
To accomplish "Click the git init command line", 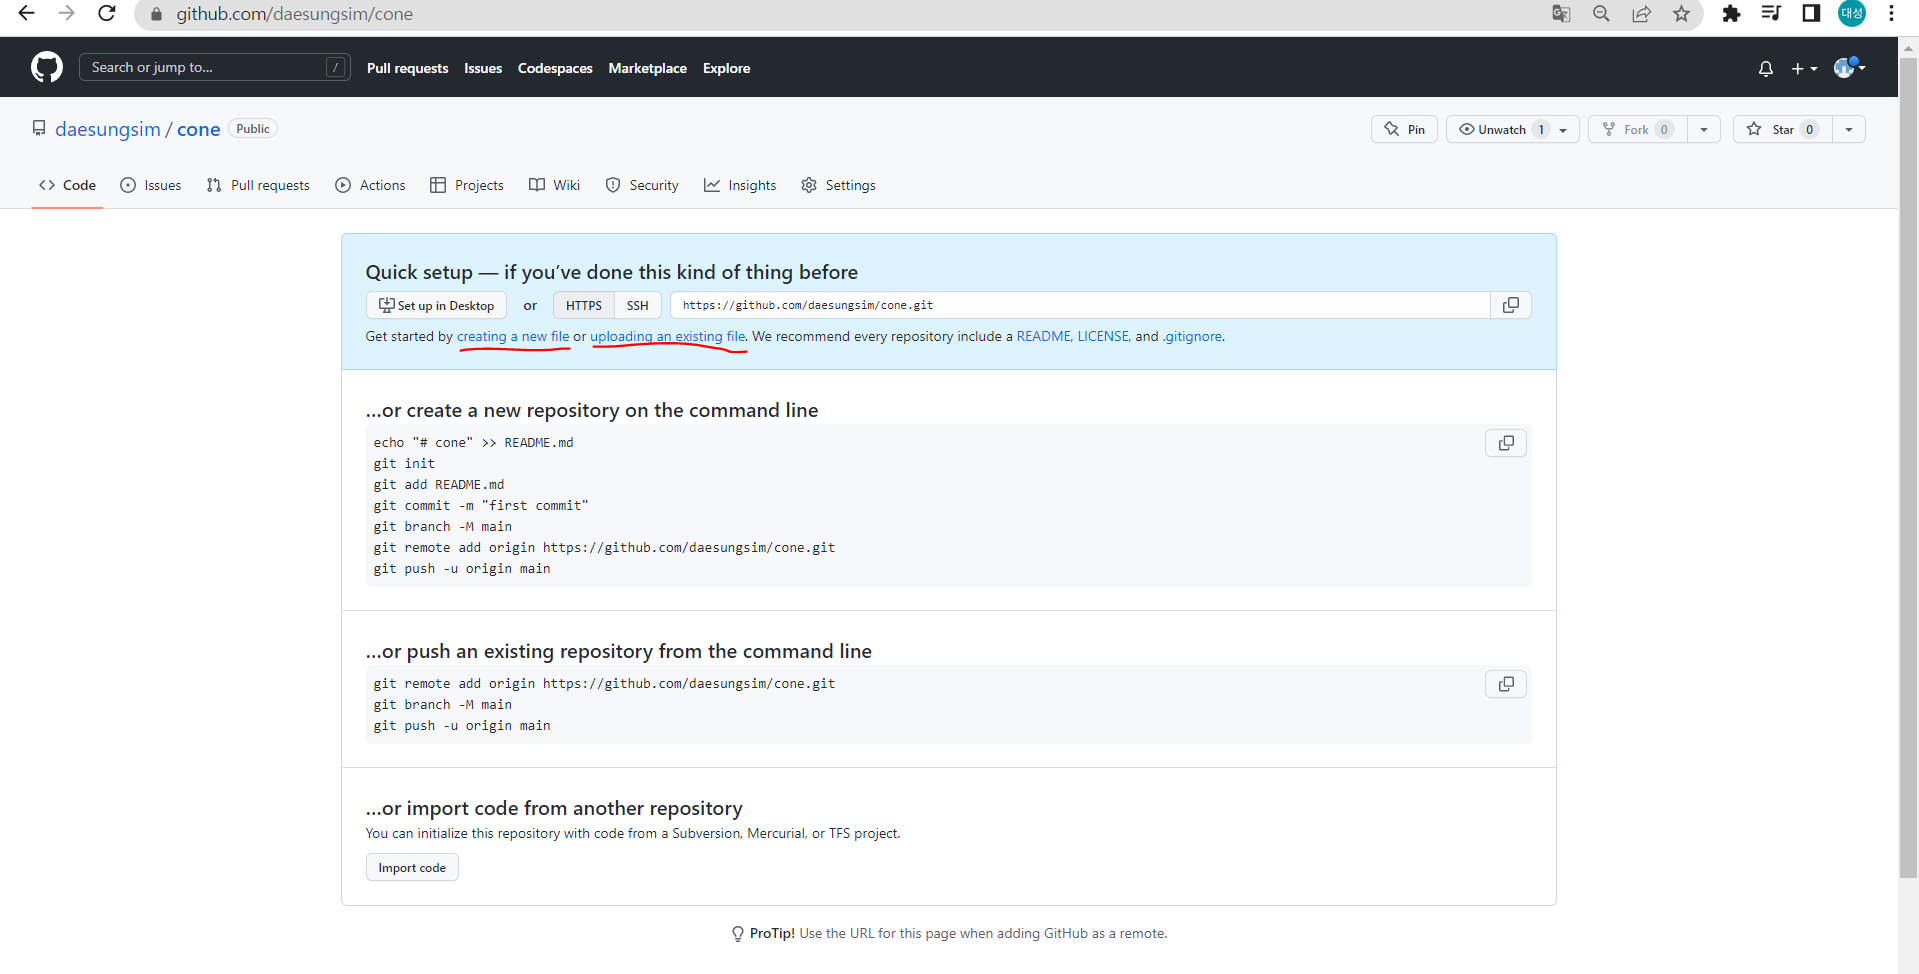I will (404, 463).
